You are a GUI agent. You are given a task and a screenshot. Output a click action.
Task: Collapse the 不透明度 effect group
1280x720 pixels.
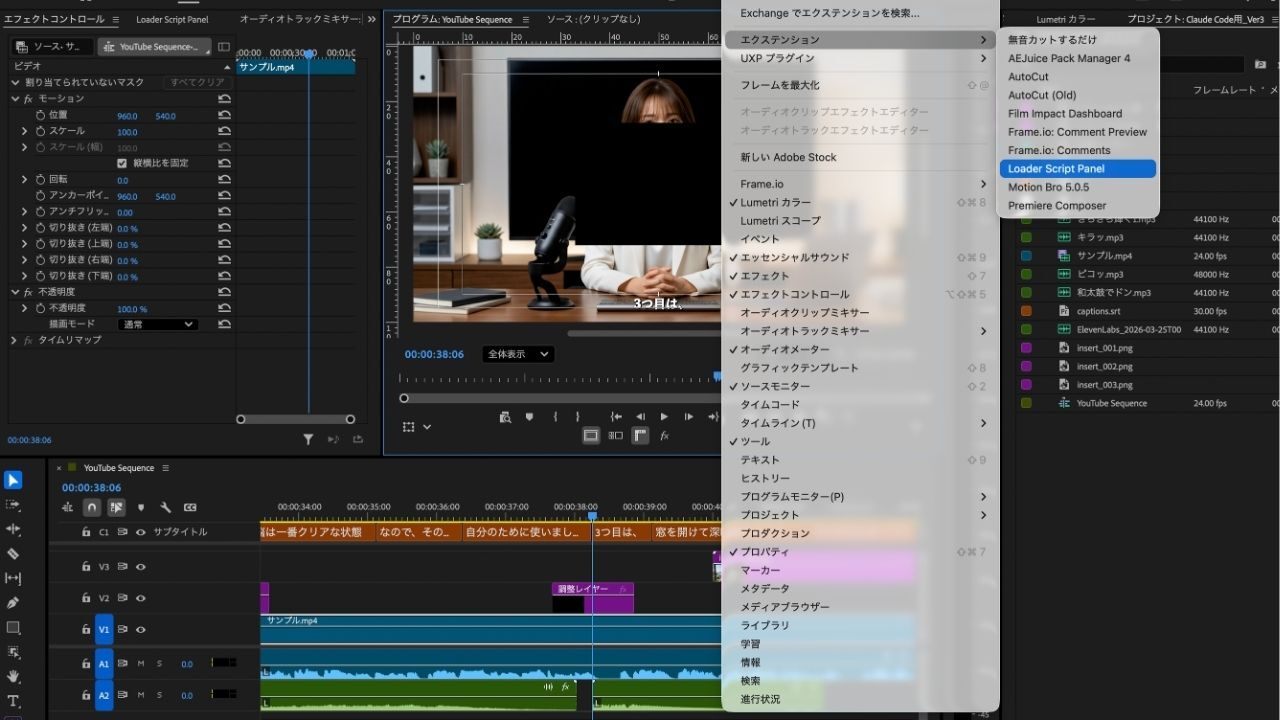point(15,292)
